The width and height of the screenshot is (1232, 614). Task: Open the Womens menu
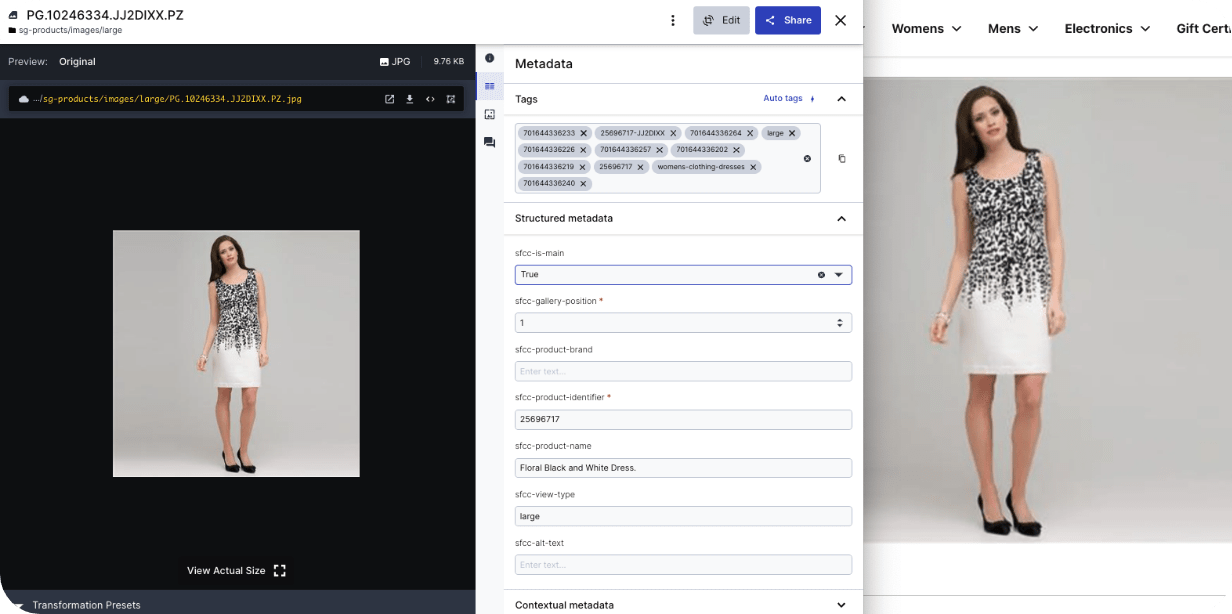[926, 28]
